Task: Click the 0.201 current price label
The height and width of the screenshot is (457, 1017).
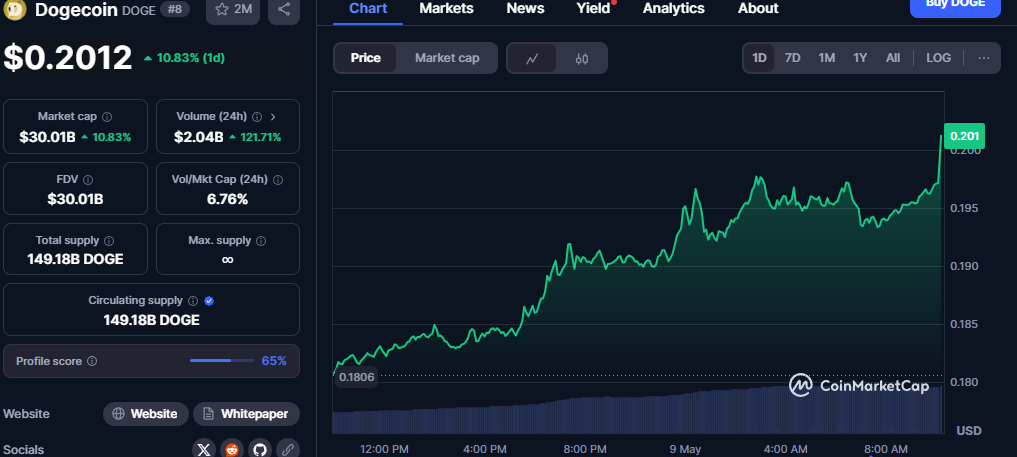Action: tap(964, 136)
